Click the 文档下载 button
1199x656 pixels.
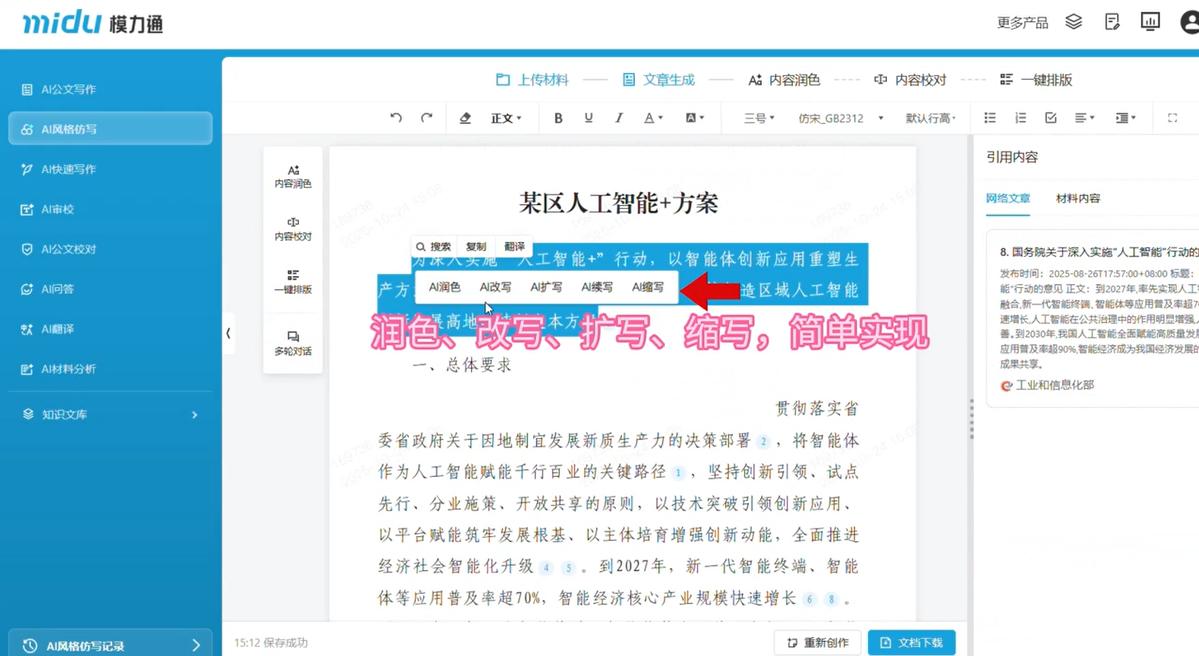point(911,642)
